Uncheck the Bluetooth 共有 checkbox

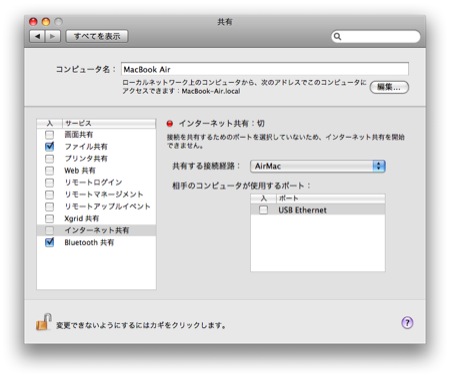tap(49, 242)
